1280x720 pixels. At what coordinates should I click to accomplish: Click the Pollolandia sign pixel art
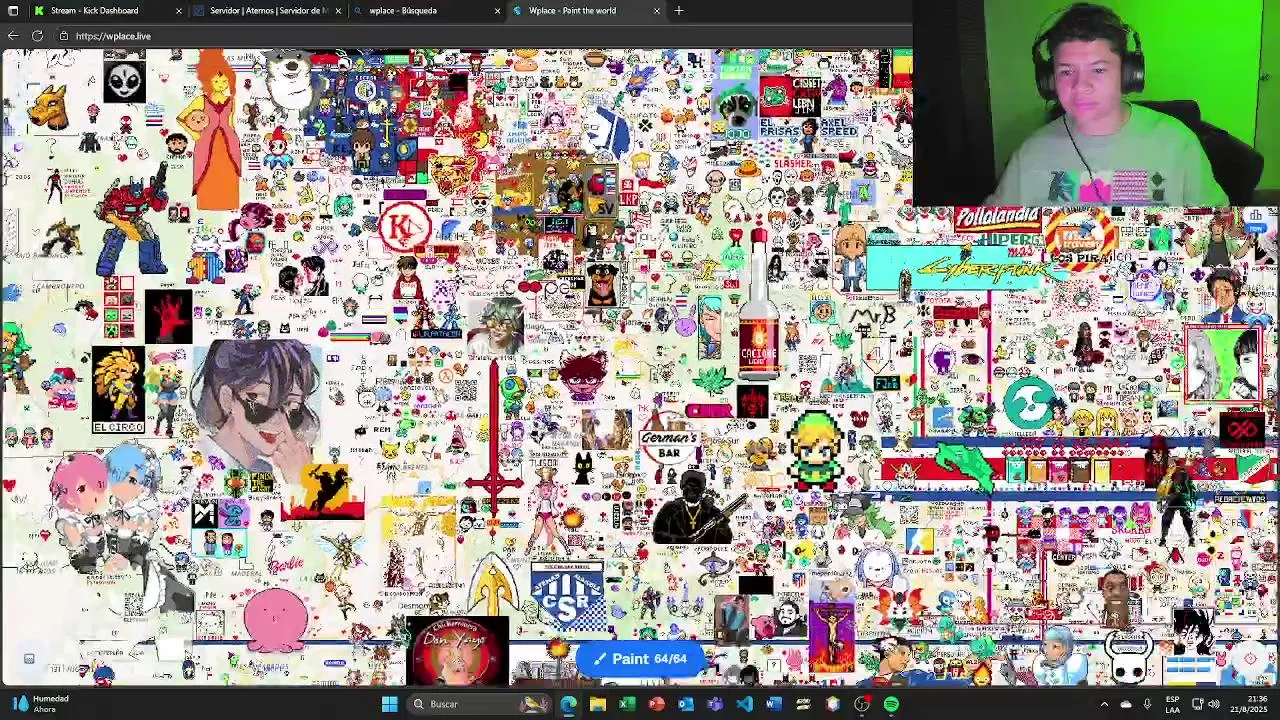(x=997, y=219)
